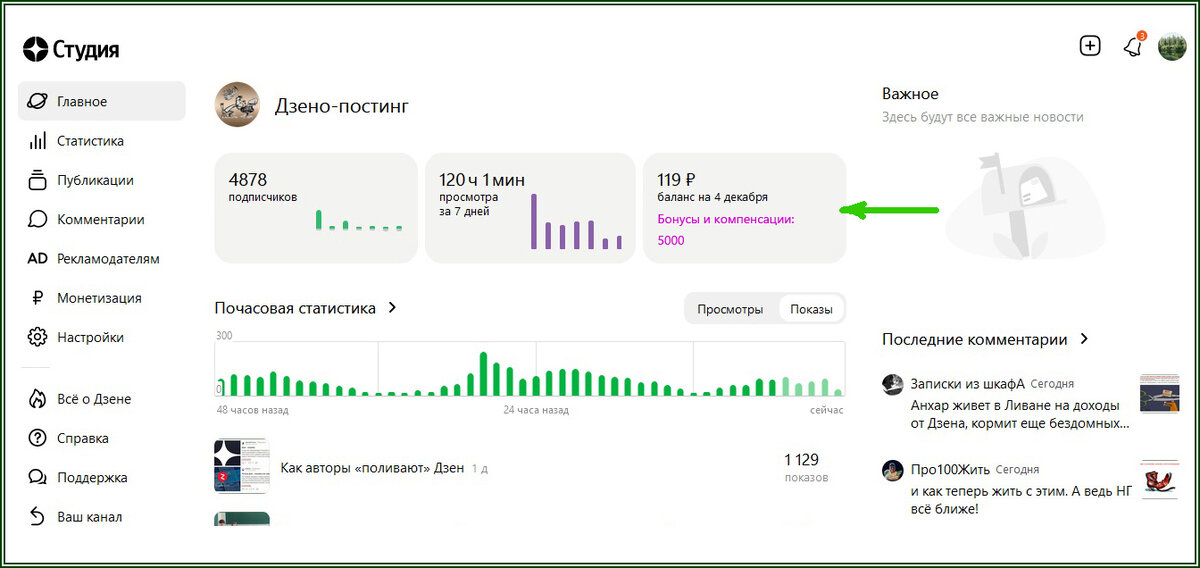
Task: Open comment text Анхар живет в Ливане
Action: point(1021,415)
